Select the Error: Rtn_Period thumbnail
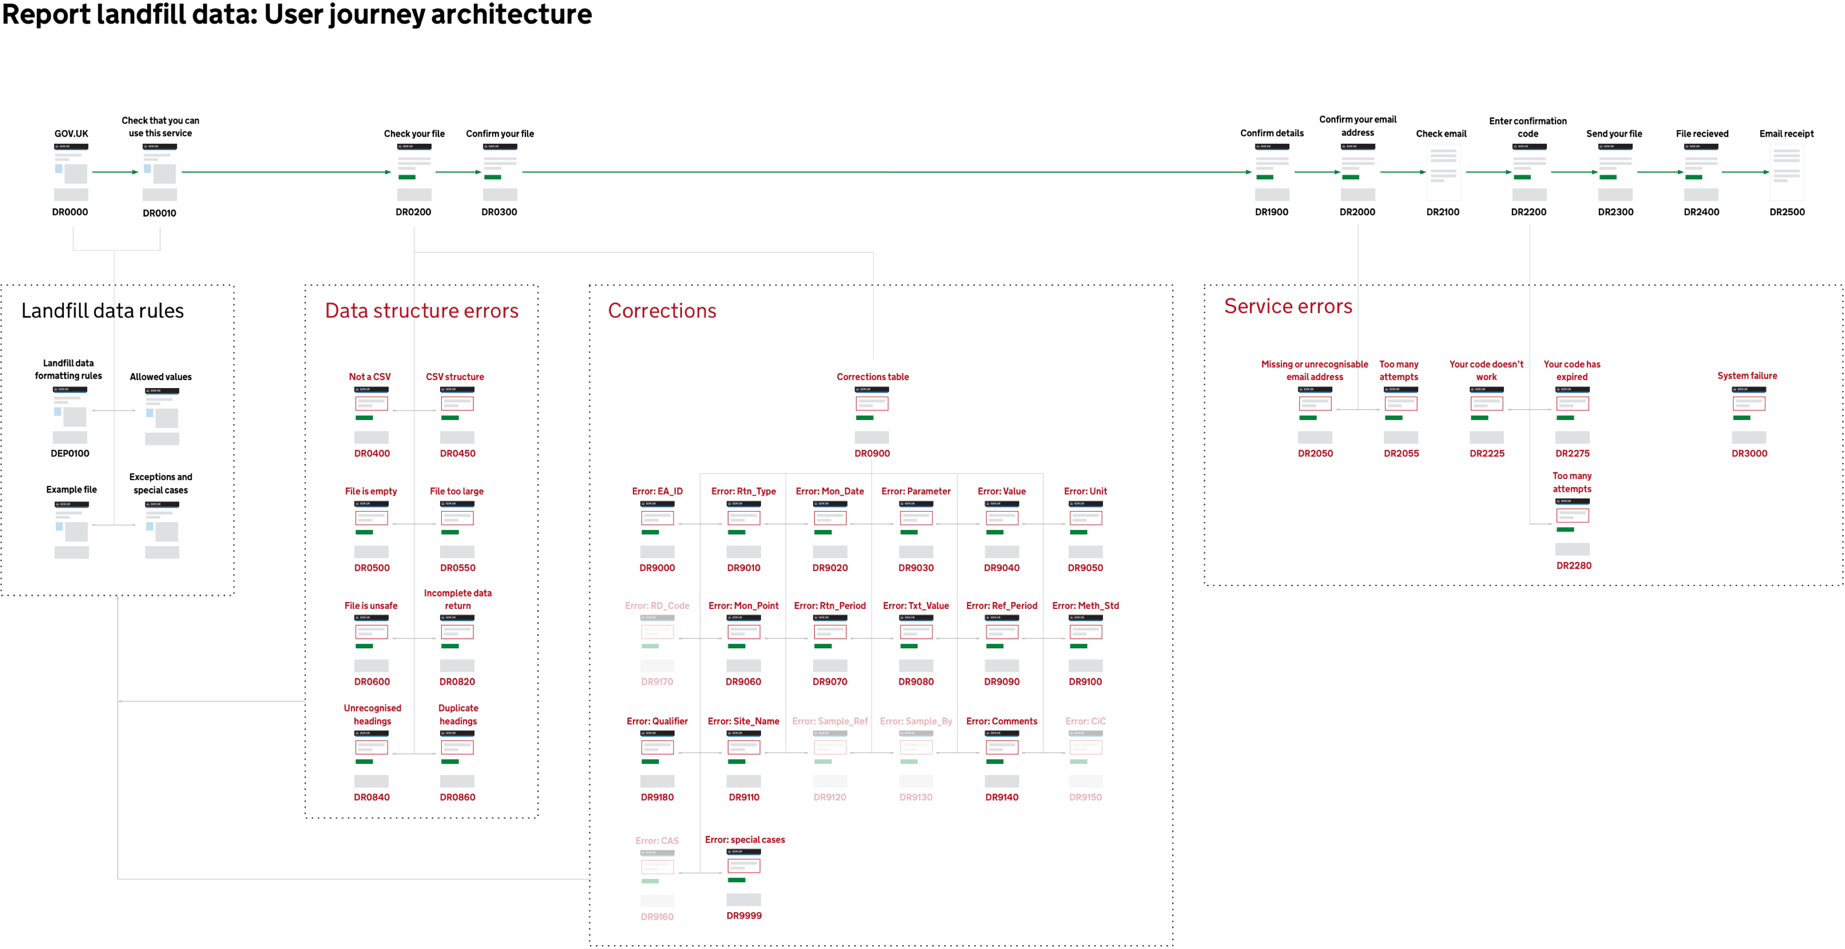This screenshot has height=949, width=1845. point(829,643)
